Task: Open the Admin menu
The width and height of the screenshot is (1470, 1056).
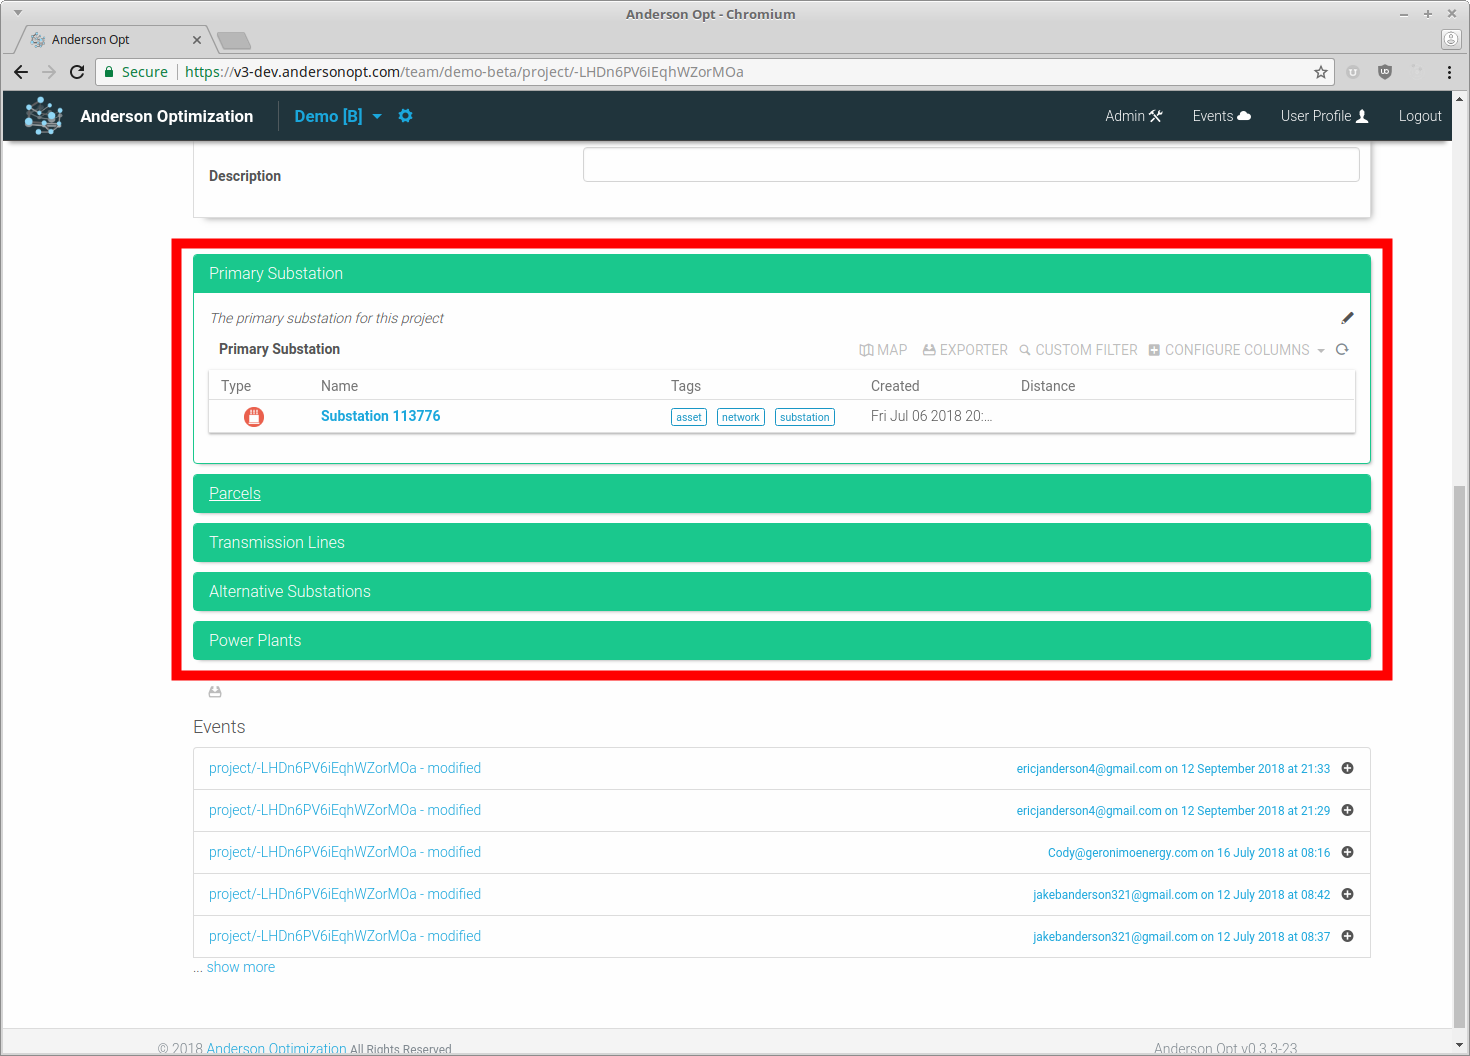Action: (x=1133, y=116)
